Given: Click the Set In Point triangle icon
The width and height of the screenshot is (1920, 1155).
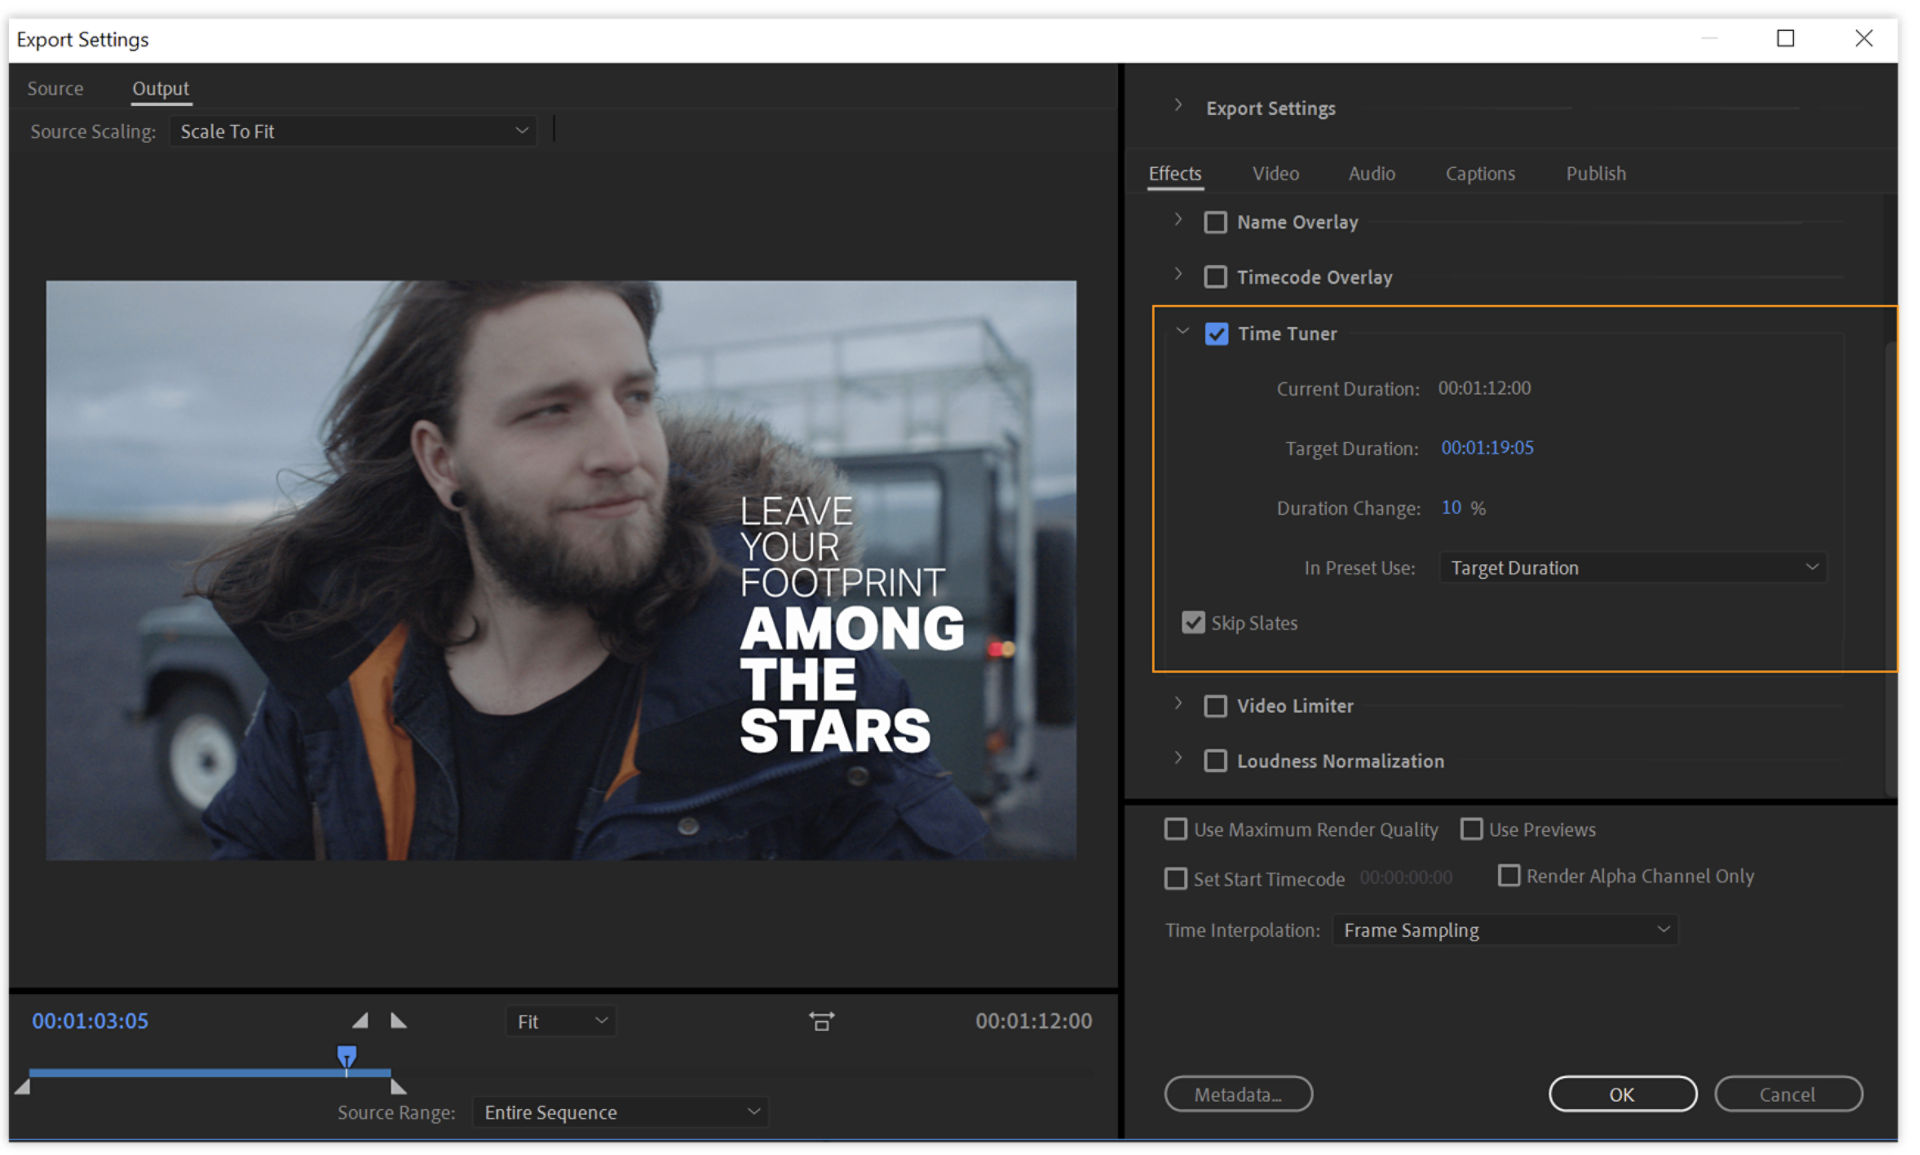Looking at the screenshot, I should point(360,1021).
